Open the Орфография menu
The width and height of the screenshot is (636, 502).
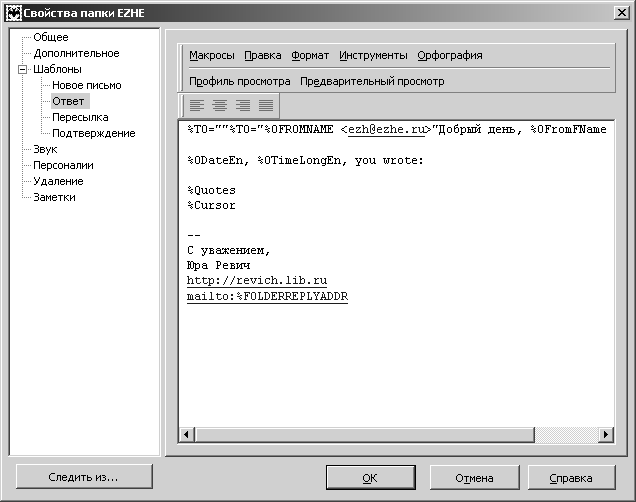(450, 55)
